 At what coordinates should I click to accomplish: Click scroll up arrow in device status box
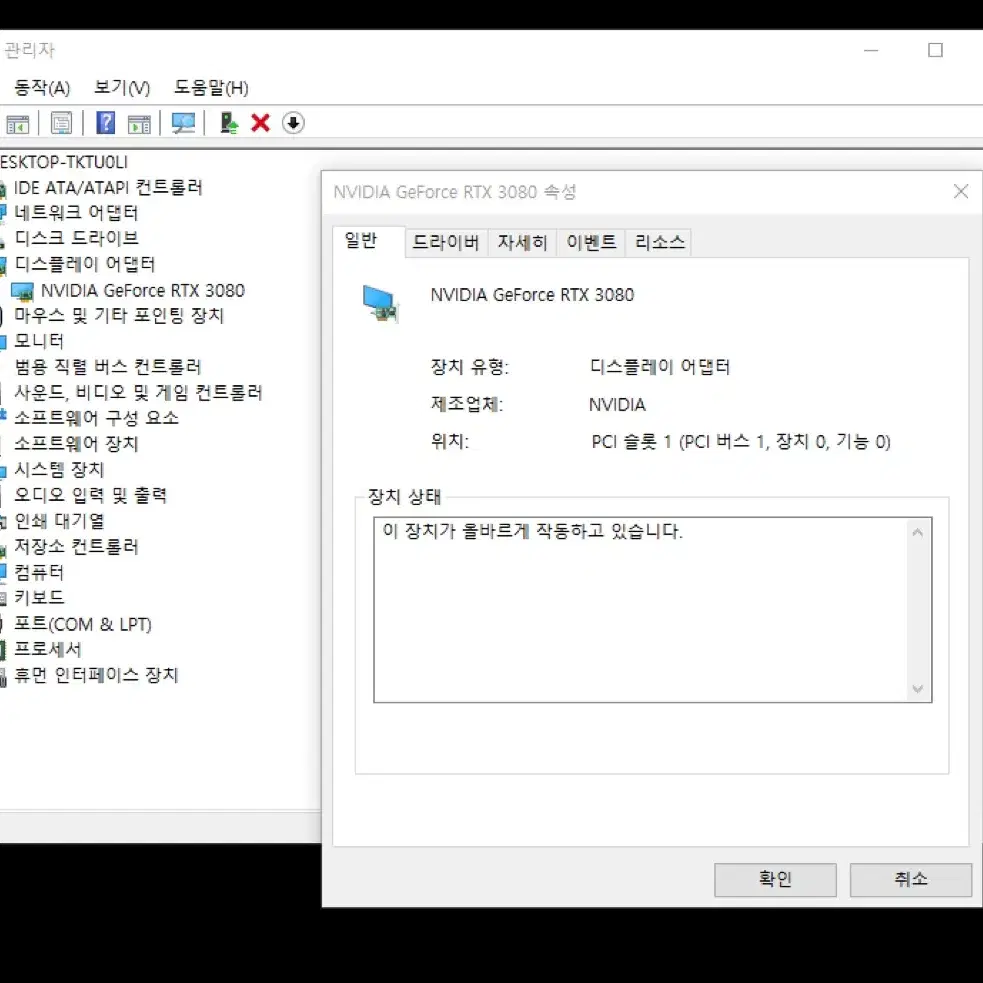tap(917, 533)
